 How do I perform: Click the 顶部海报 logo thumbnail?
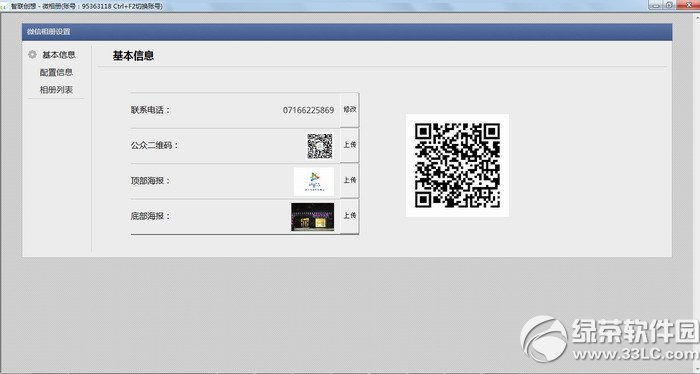pos(314,182)
